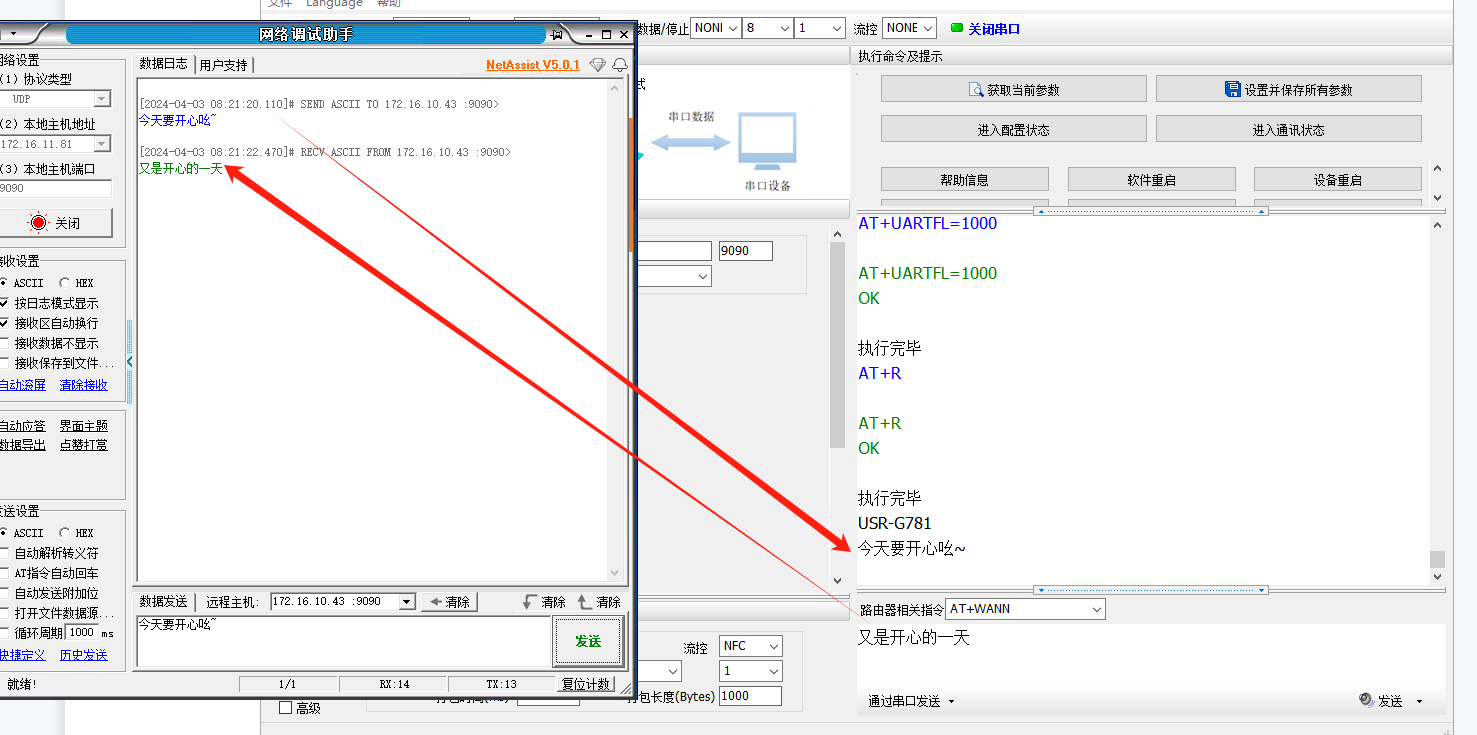Image resolution: width=1477 pixels, height=735 pixels.
Task: Click the command log vertical scrollbar thumb
Action: point(1437,559)
